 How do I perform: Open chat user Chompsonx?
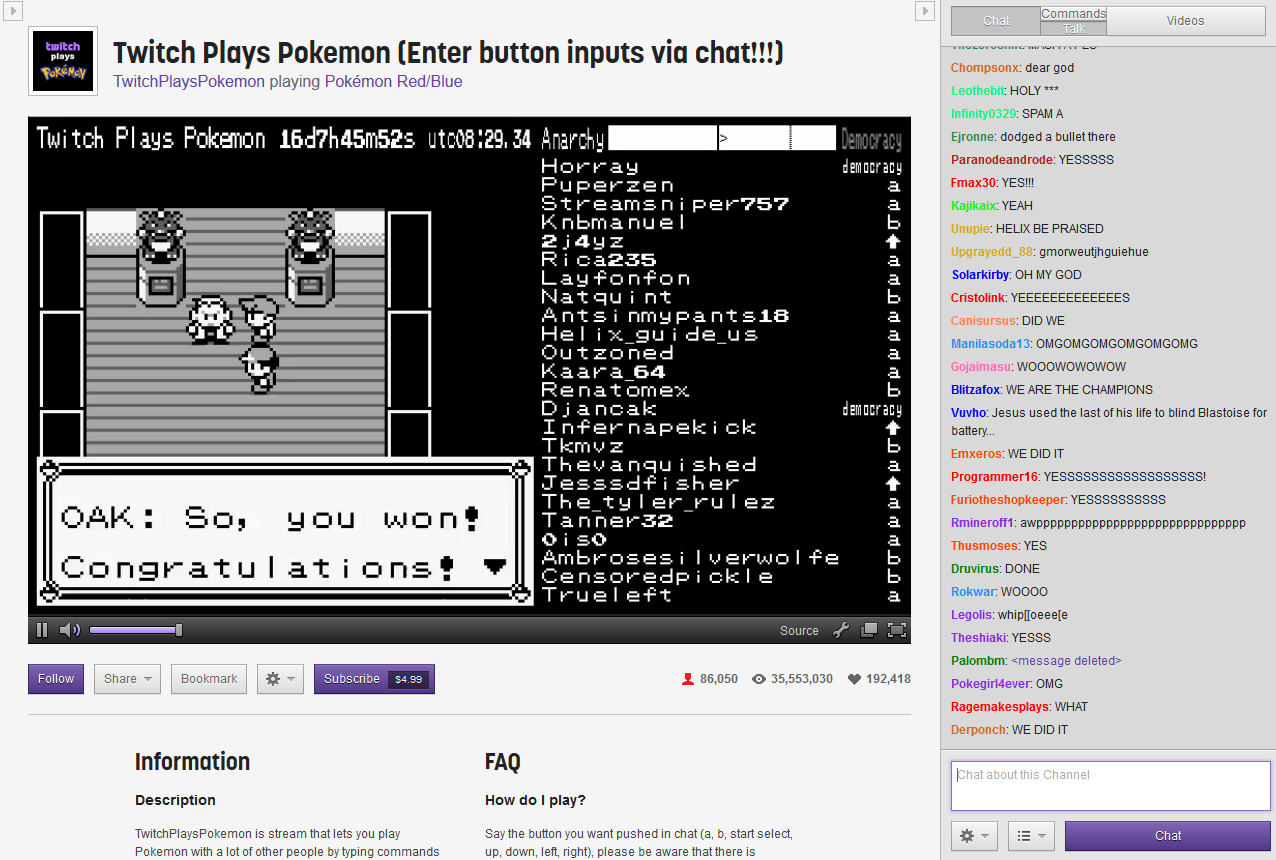[985, 68]
